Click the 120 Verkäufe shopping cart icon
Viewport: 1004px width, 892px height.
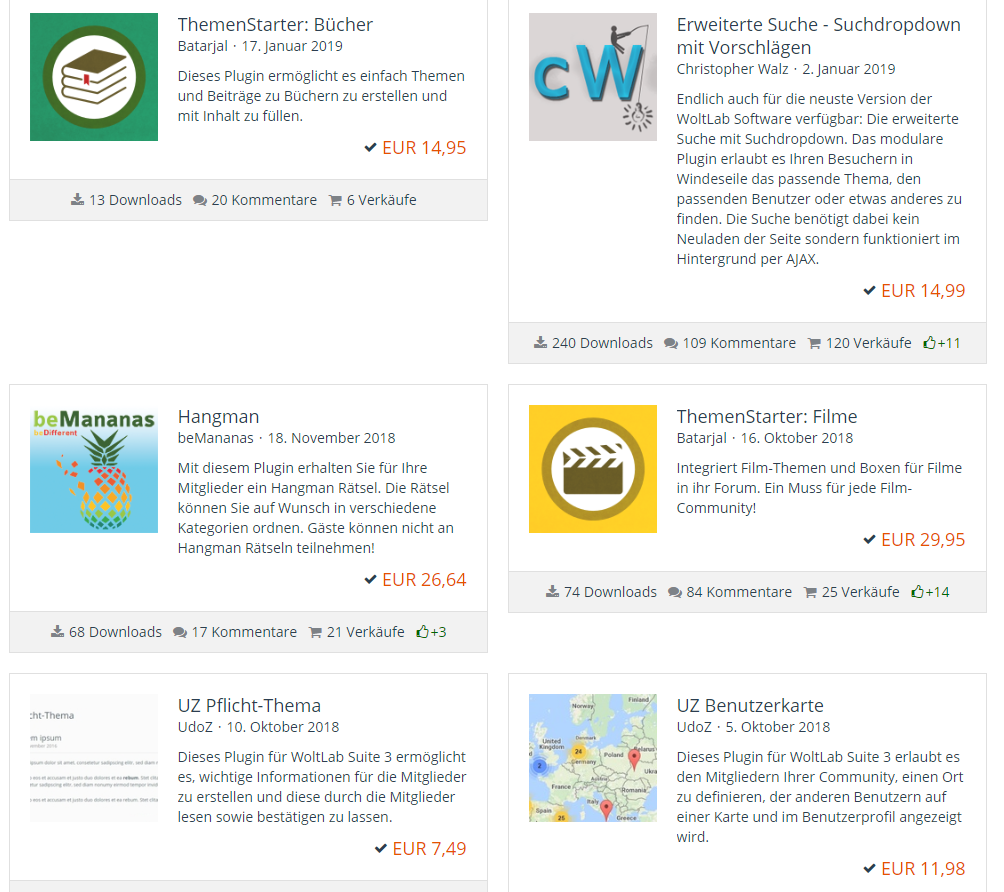click(x=814, y=343)
